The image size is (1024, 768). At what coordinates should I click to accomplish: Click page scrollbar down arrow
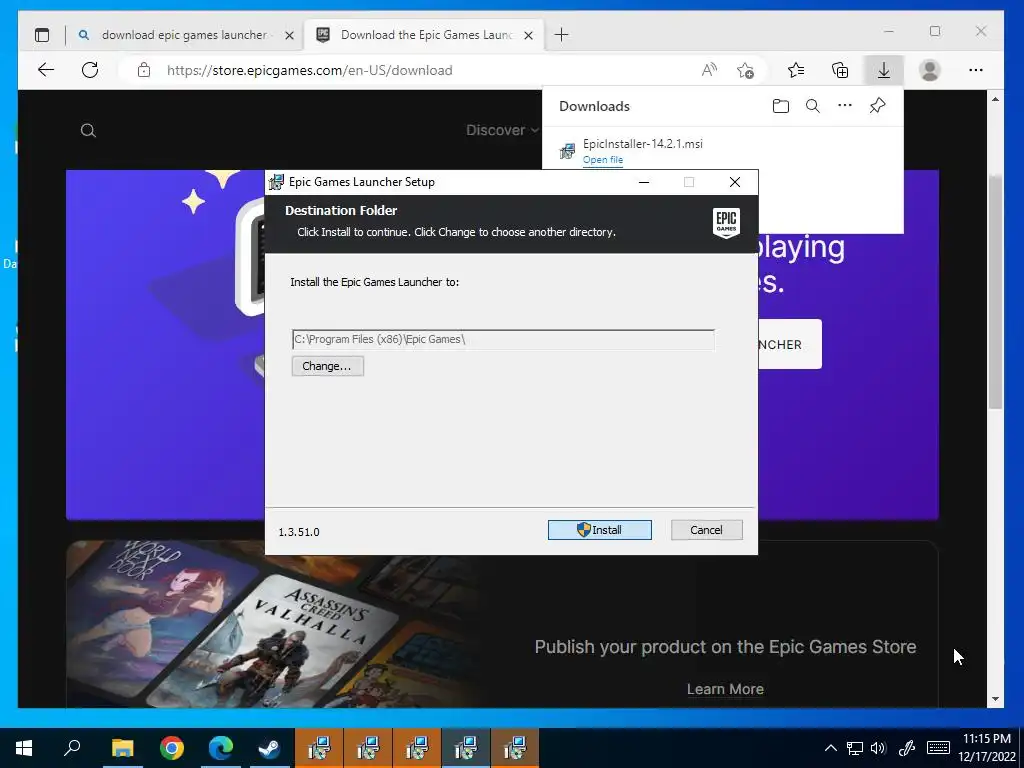click(995, 699)
